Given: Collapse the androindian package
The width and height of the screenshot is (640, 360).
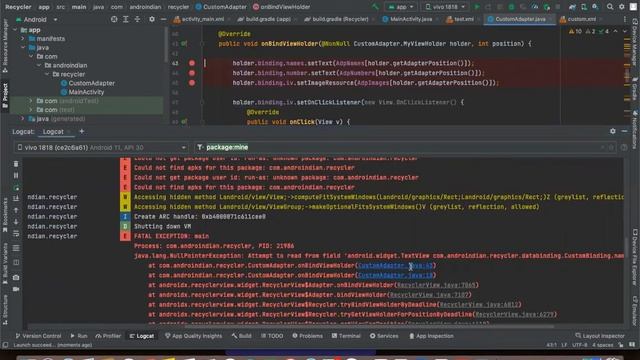Looking at the screenshot, I should click(39, 65).
